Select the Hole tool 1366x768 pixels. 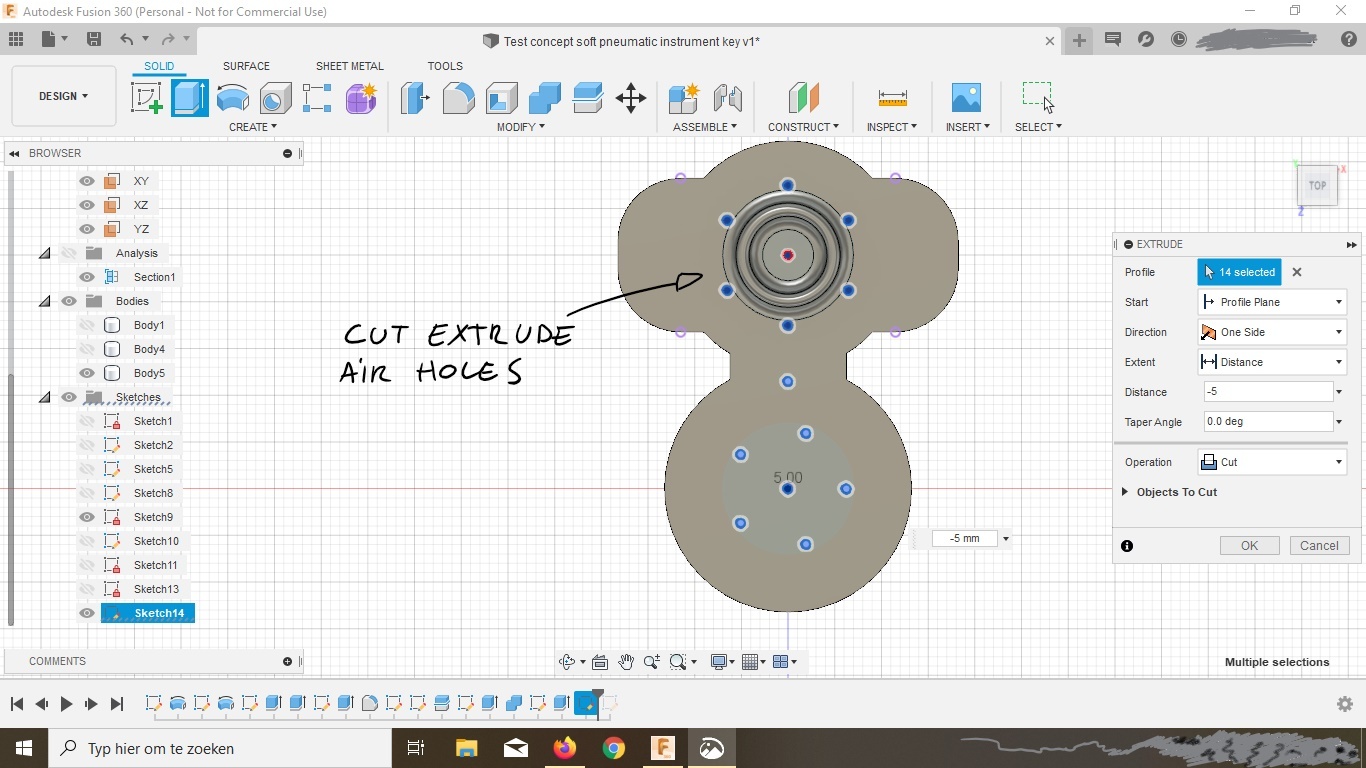[275, 98]
